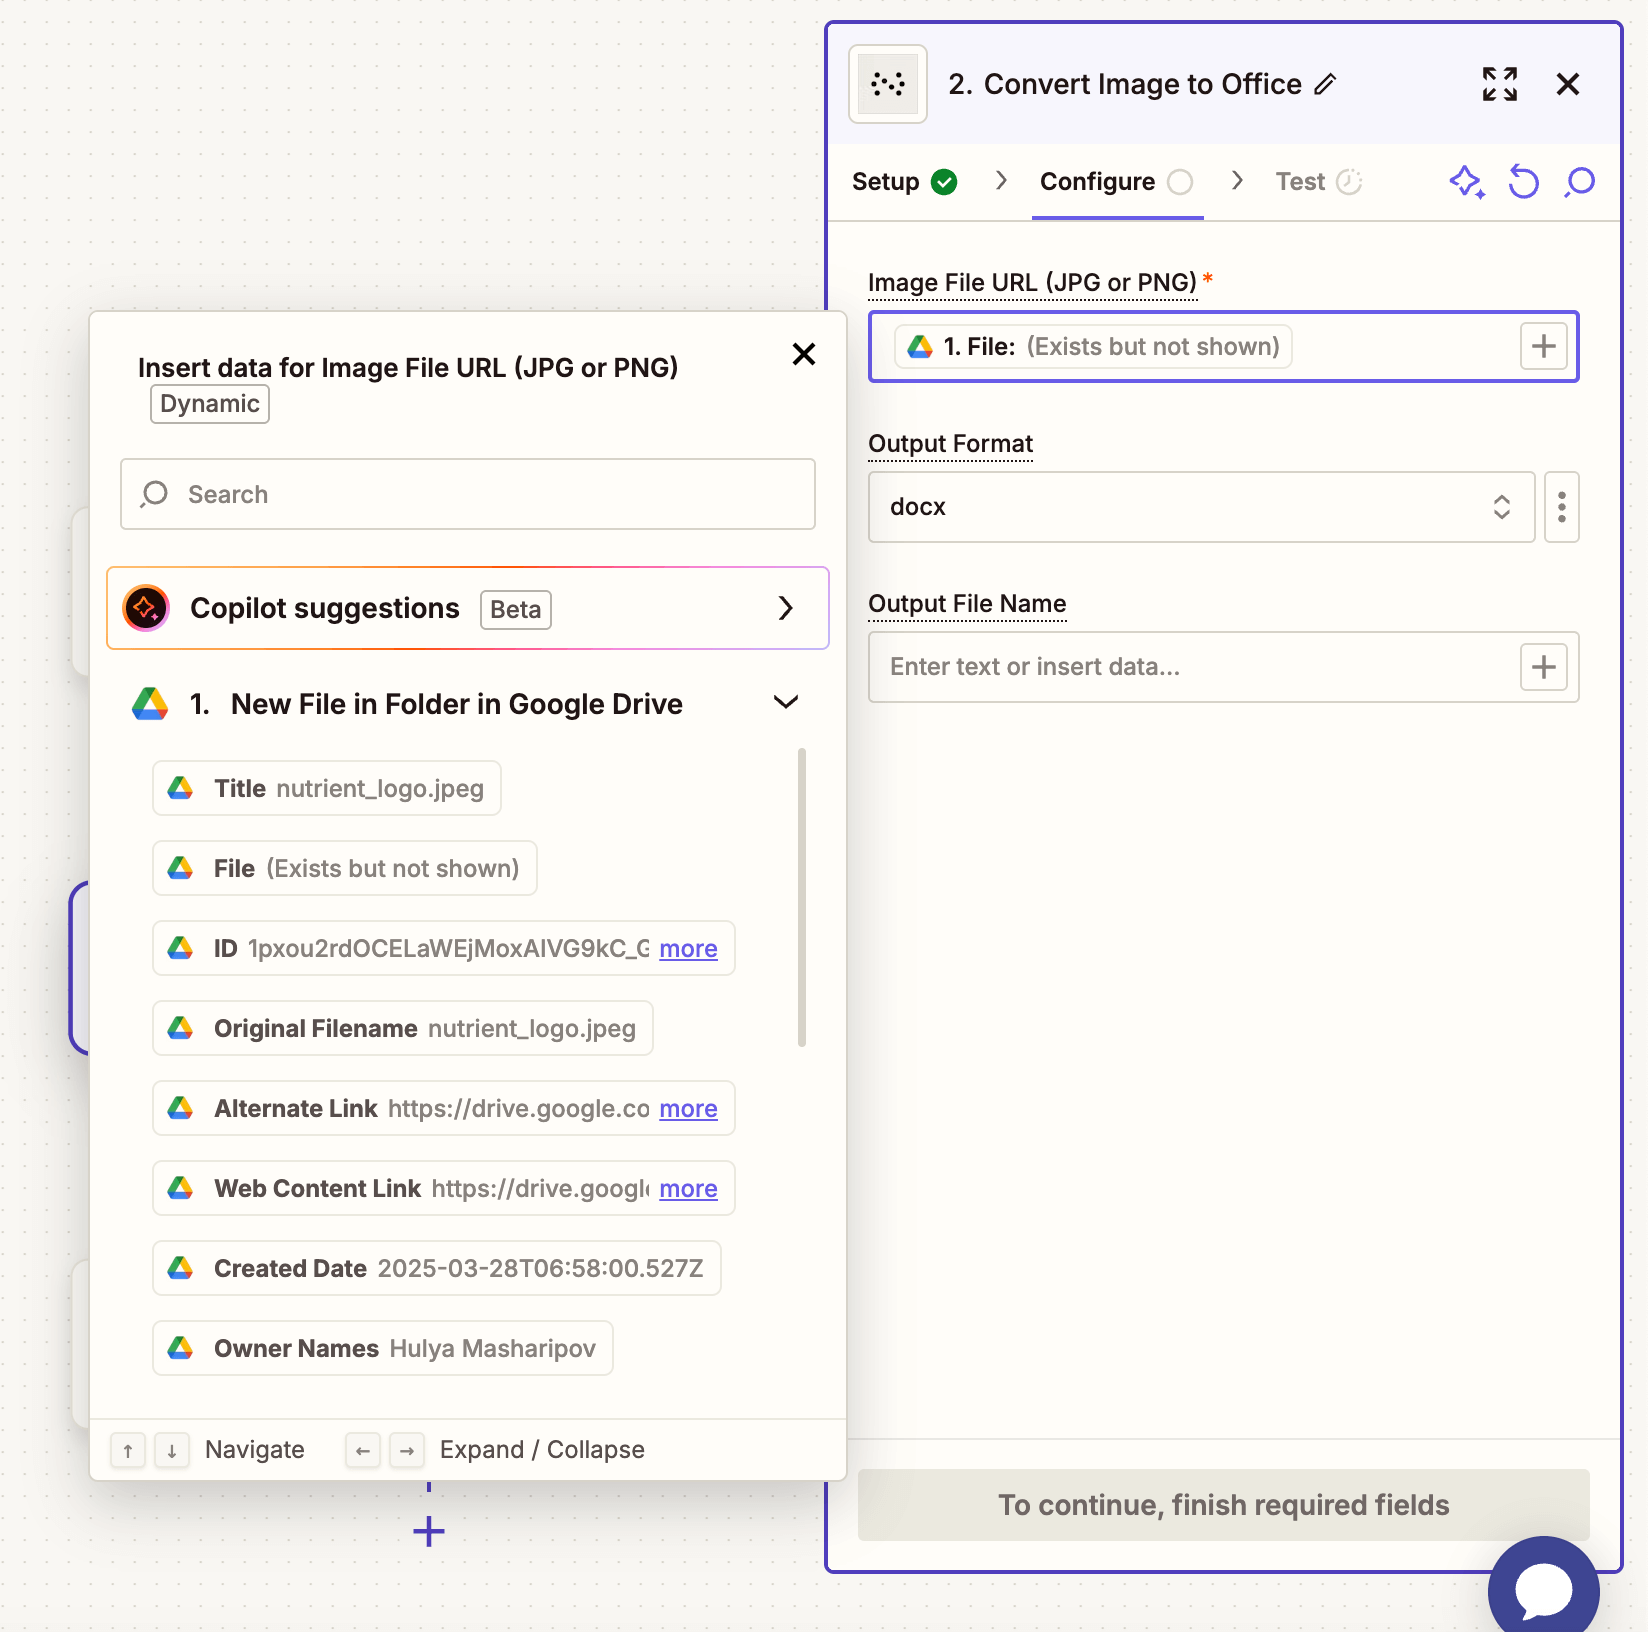1648x1632 pixels.
Task: Click the plus icon in Output File Name field
Action: (x=1543, y=667)
